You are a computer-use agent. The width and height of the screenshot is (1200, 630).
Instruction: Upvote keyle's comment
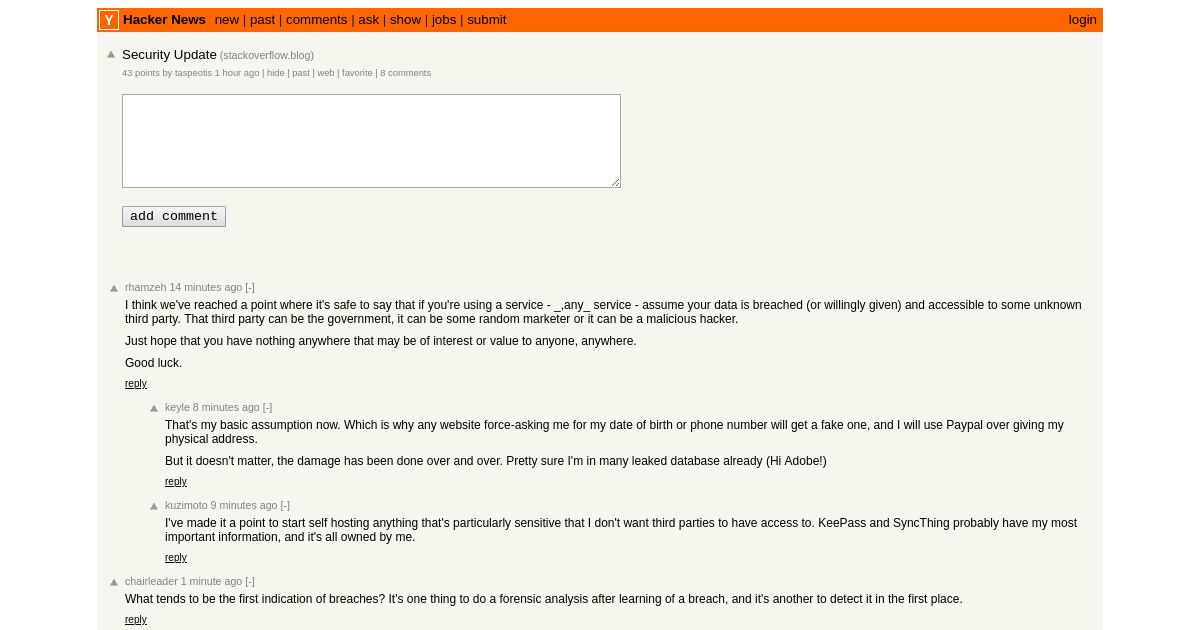(154, 408)
